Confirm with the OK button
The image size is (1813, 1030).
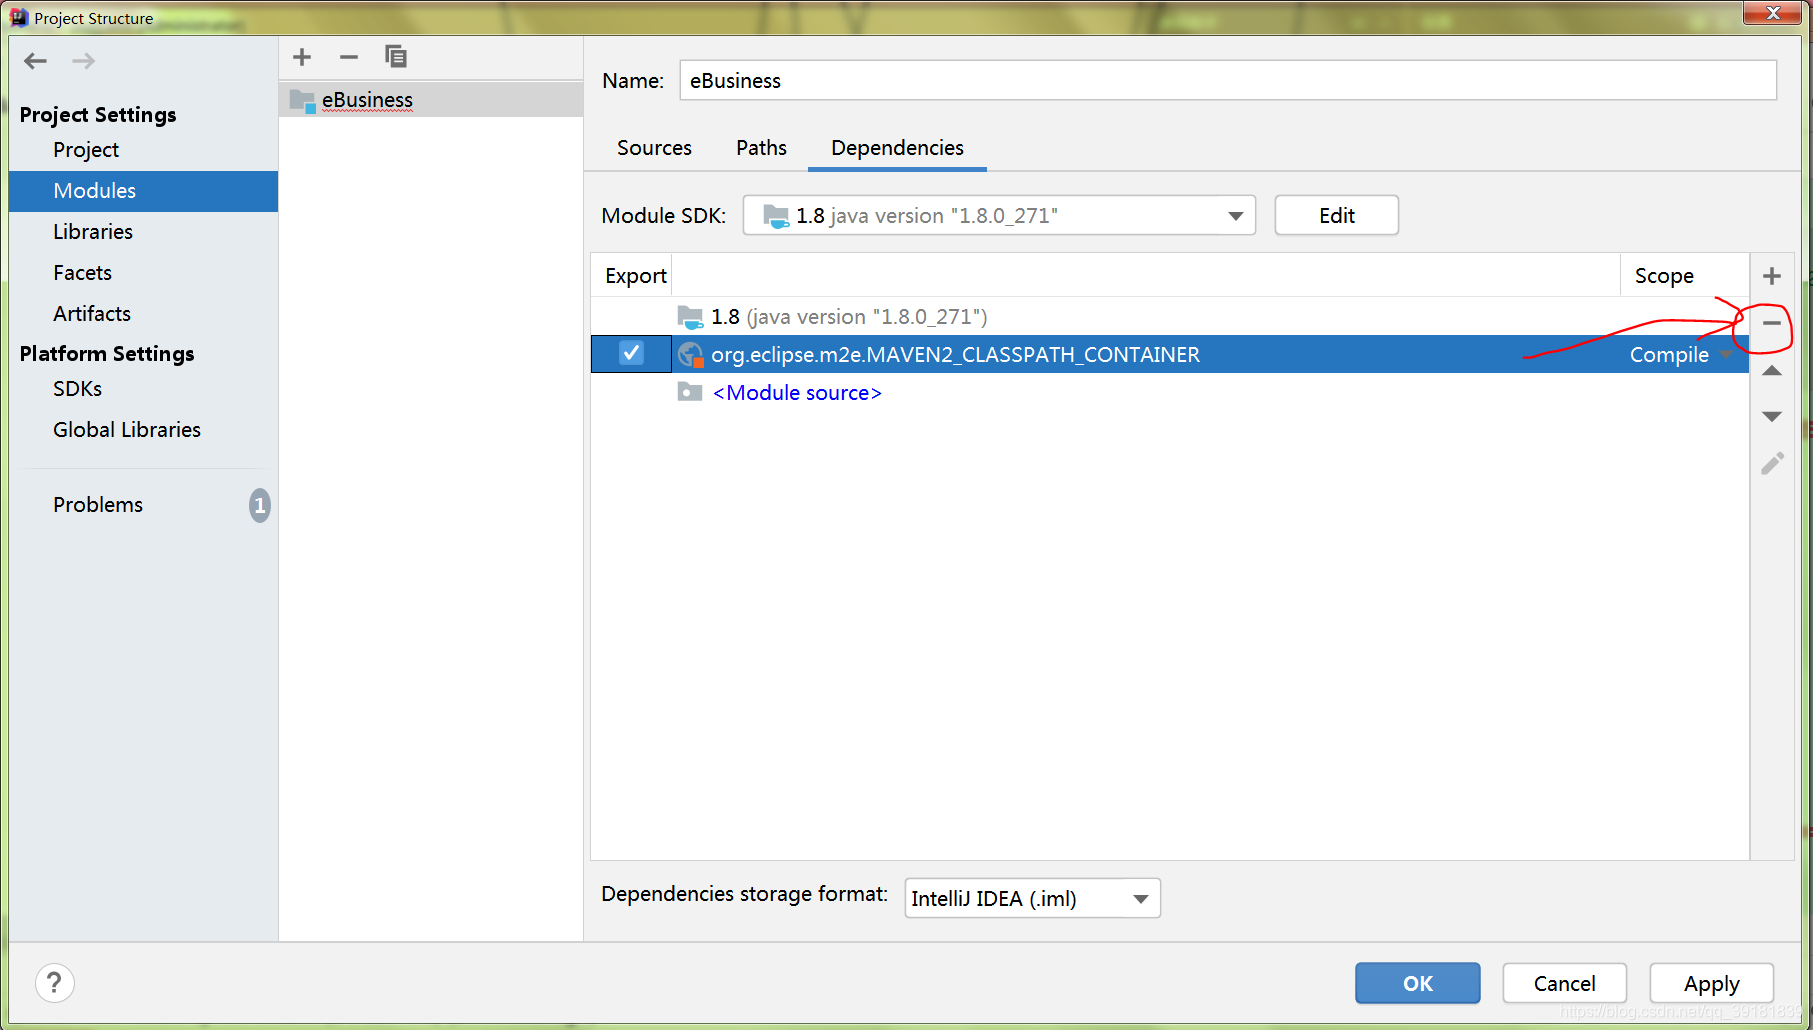1417,983
